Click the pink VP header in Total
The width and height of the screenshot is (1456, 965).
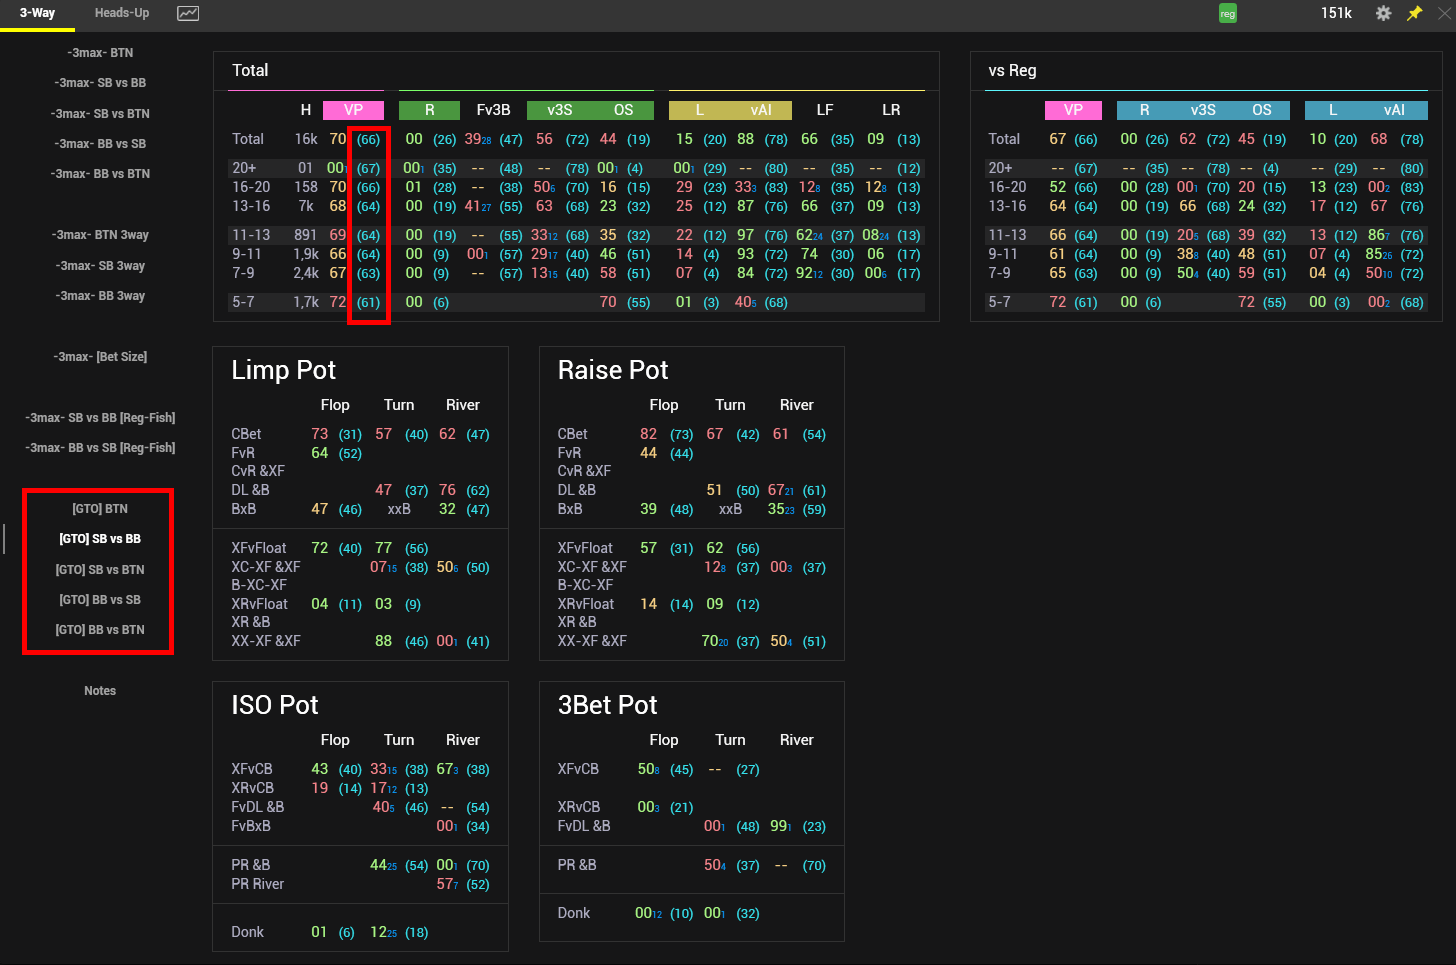pos(354,110)
